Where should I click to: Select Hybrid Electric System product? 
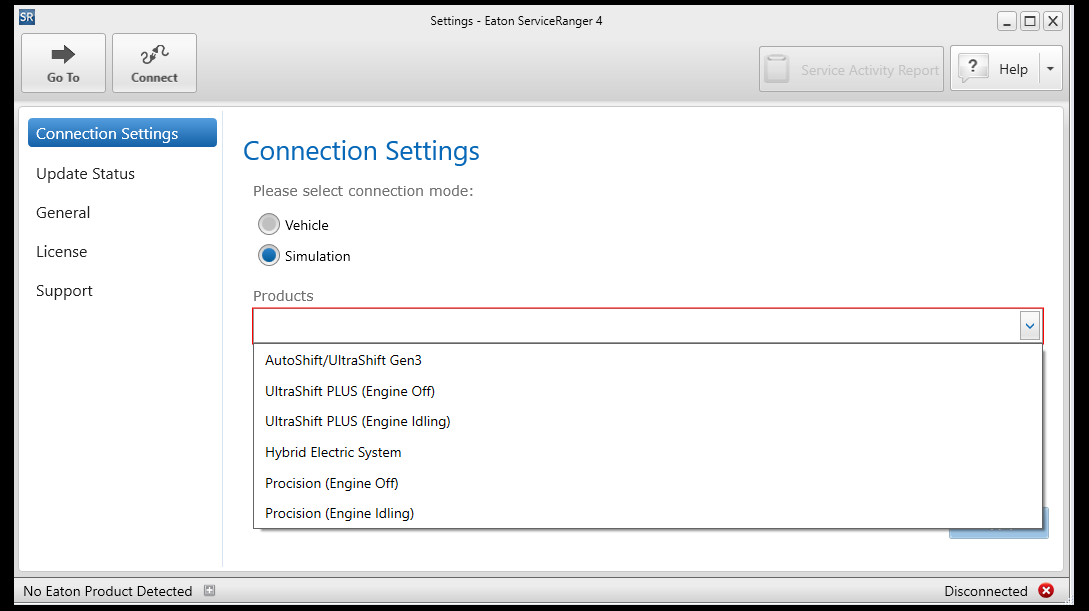click(333, 452)
